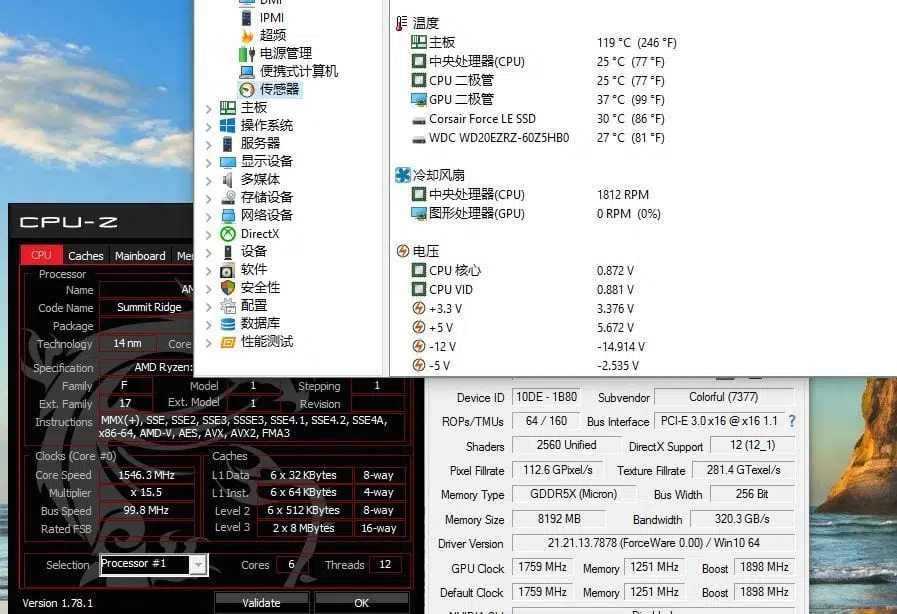
Task: Click the security shield icon 安全性
Action: [x=228, y=288]
